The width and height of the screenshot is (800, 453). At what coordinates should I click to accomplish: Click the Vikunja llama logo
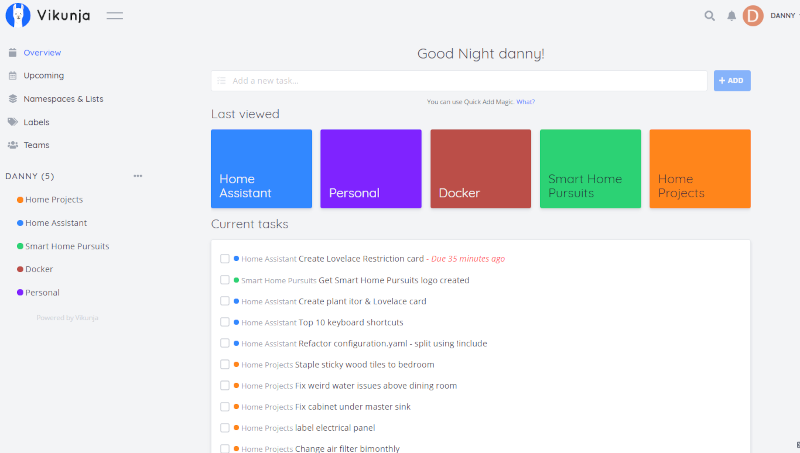18,15
